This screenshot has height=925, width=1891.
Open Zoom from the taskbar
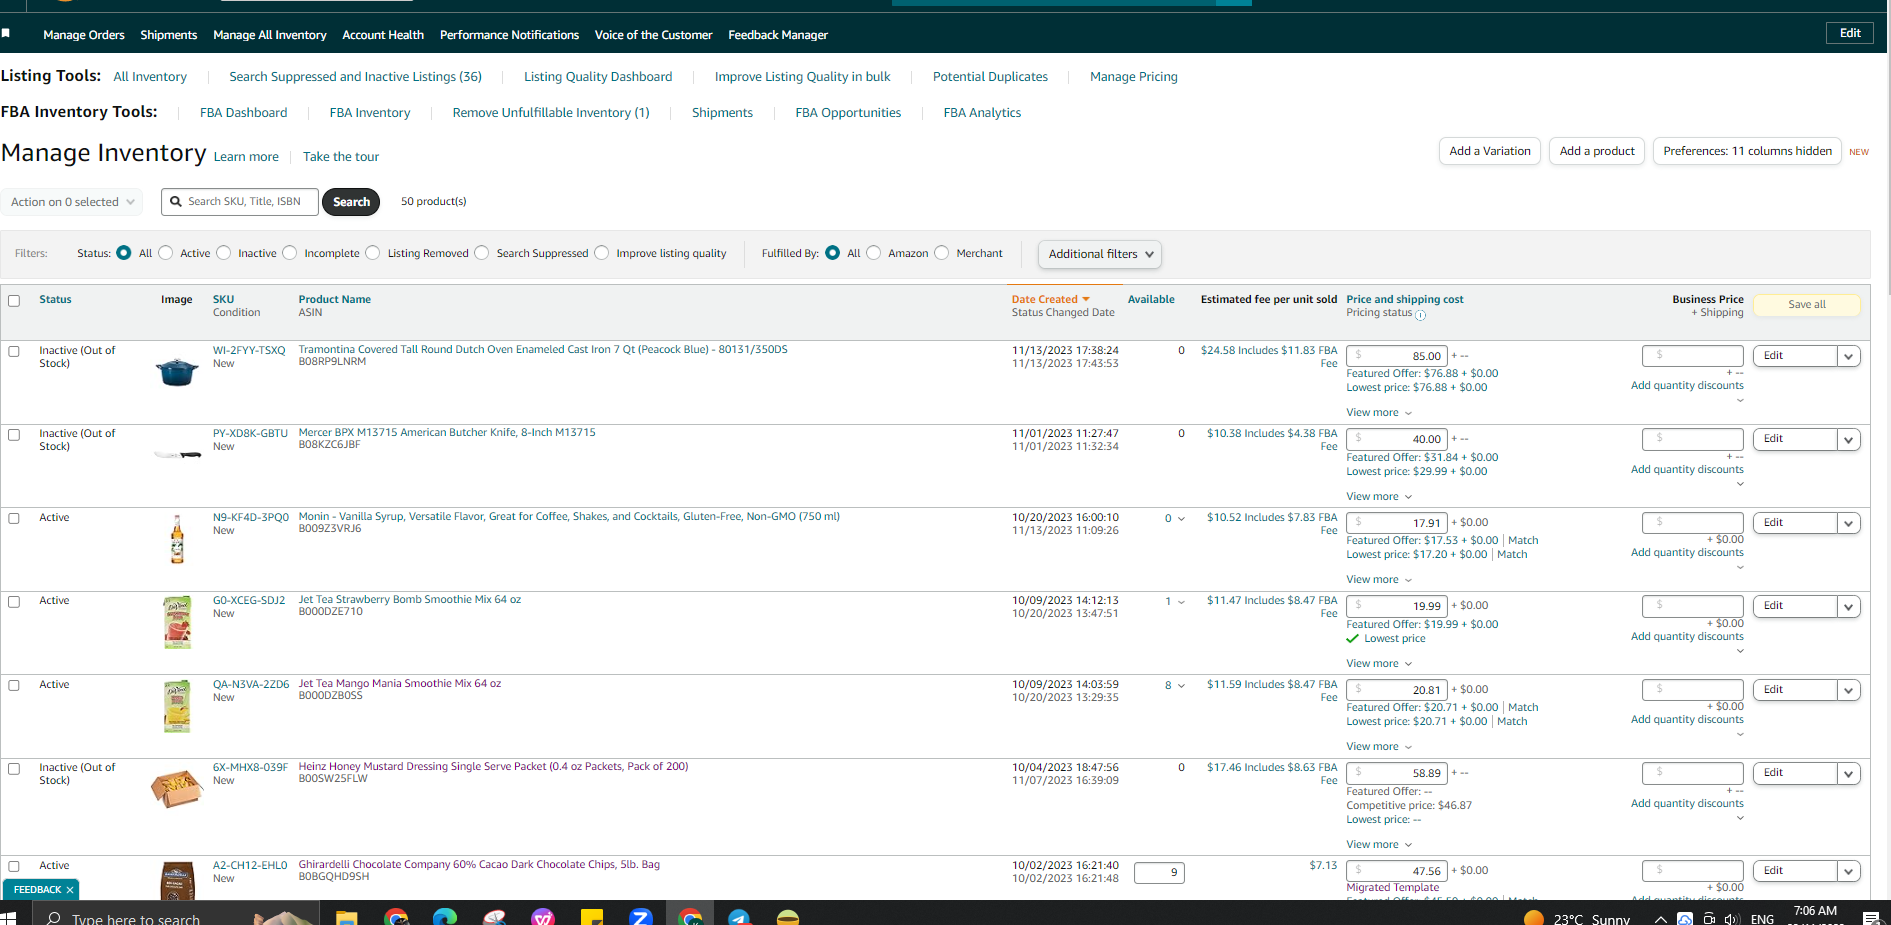click(641, 917)
